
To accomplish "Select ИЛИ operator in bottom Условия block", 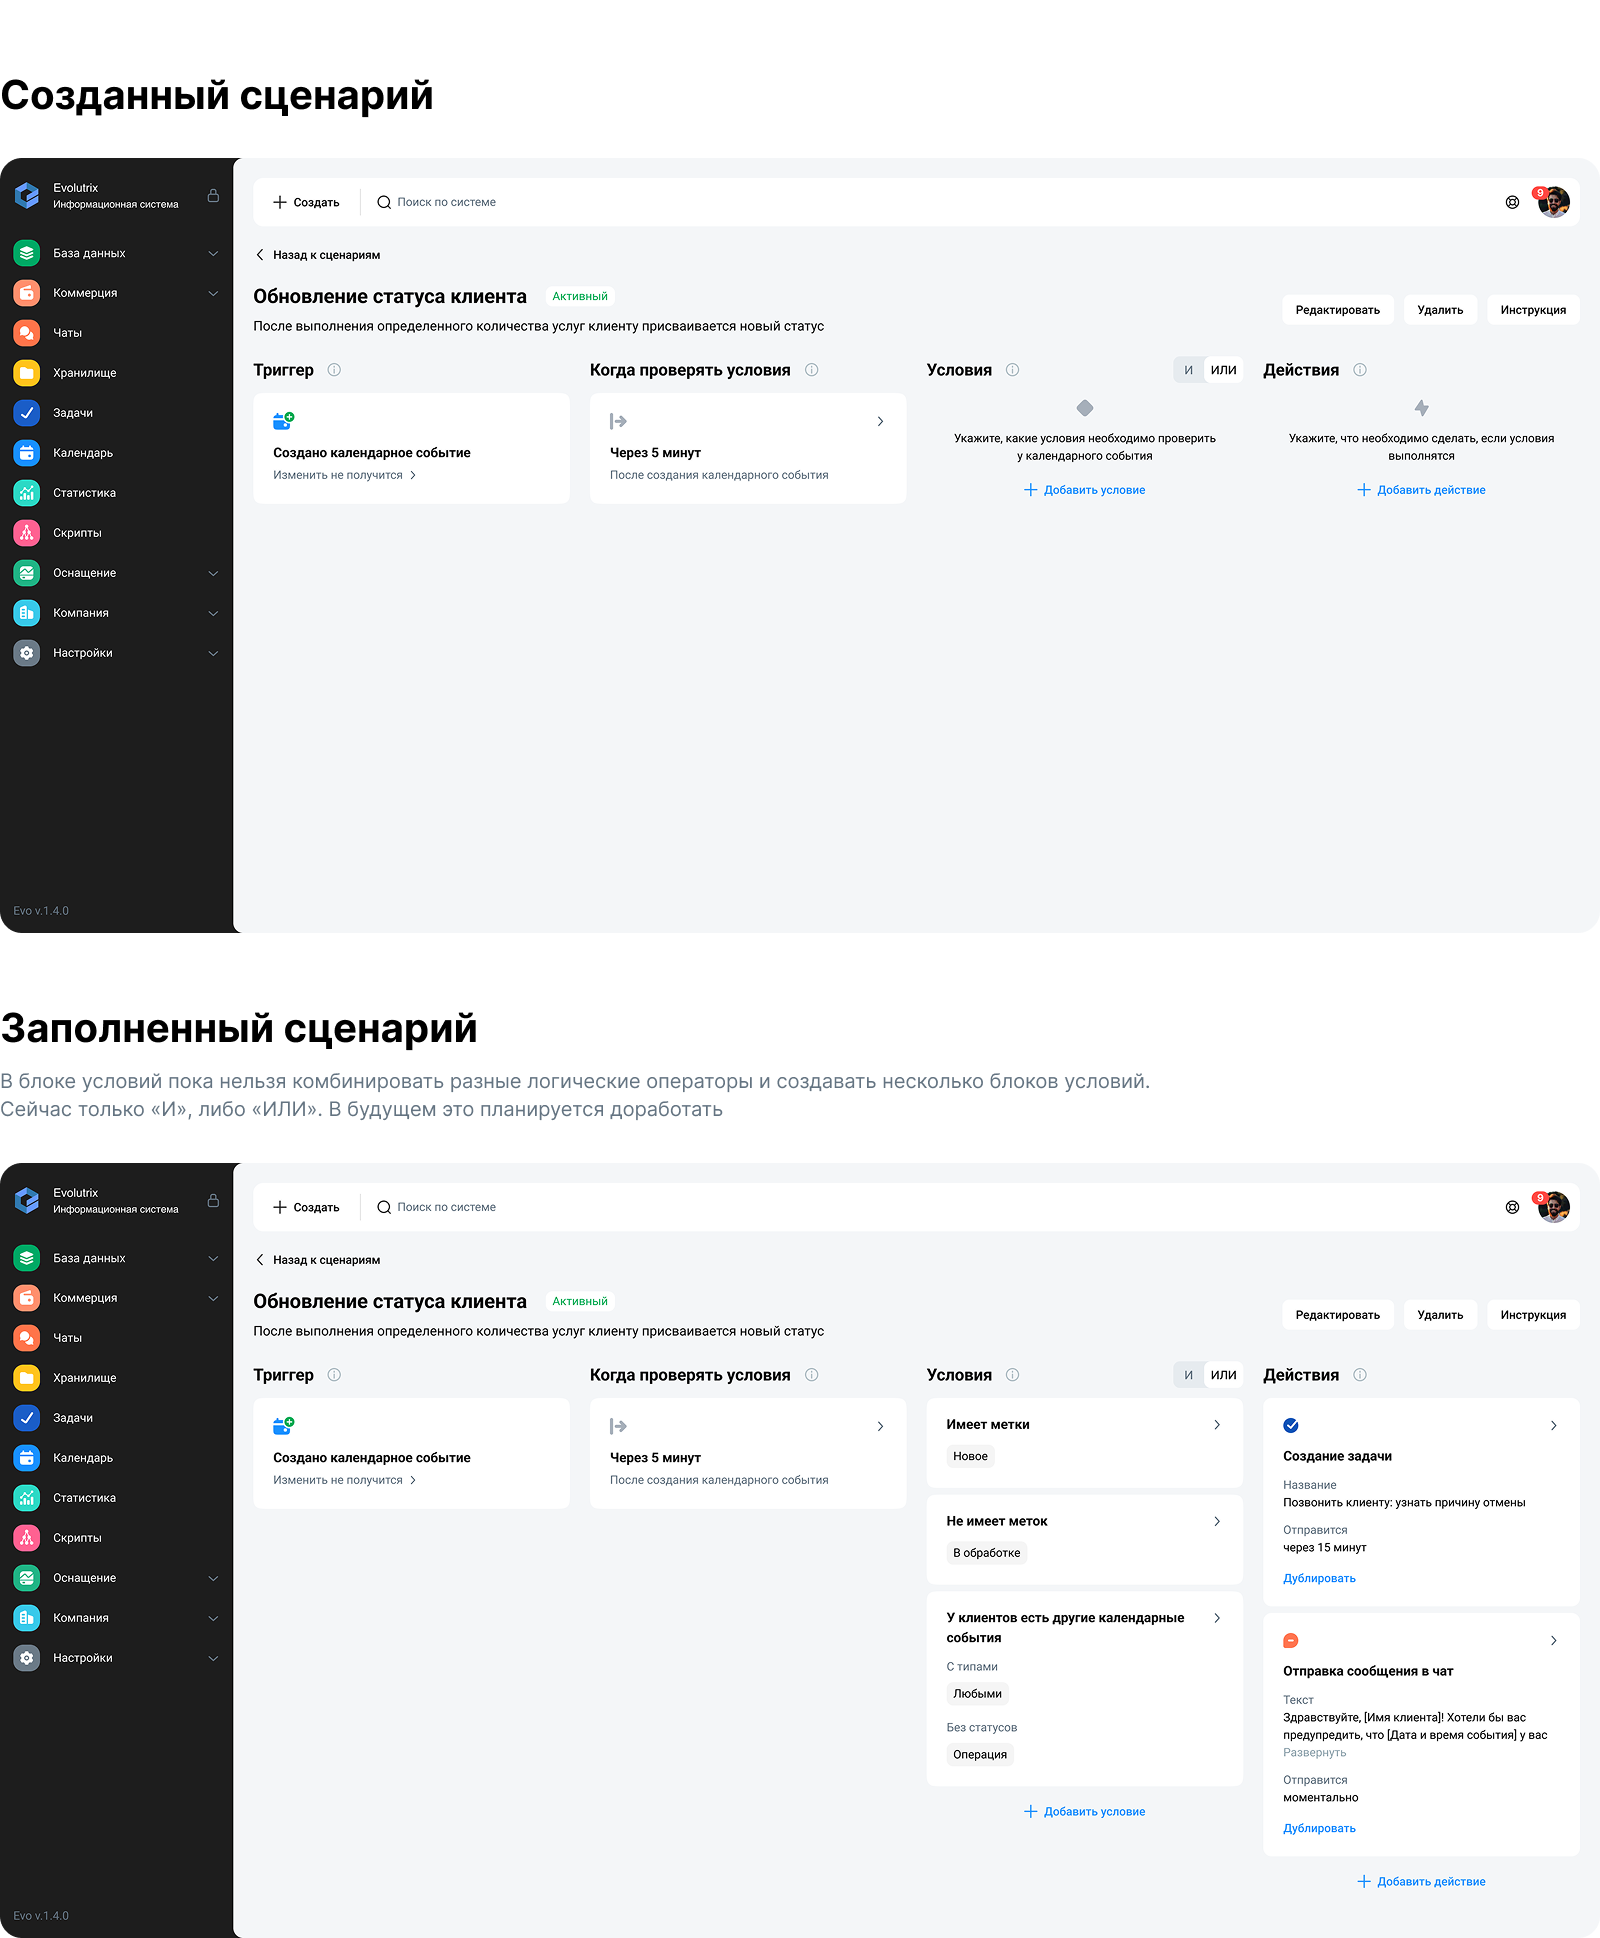I will point(1223,1375).
